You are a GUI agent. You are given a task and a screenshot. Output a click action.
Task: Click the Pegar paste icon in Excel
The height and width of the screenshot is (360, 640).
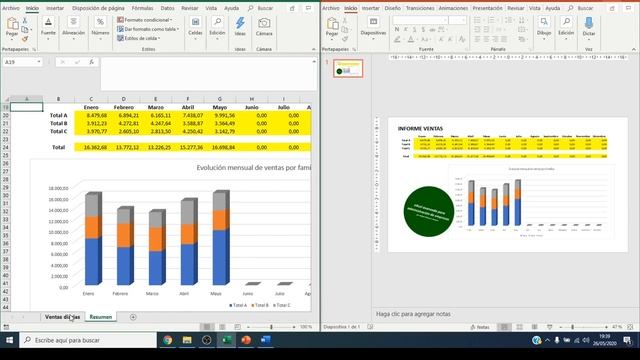click(x=12, y=24)
